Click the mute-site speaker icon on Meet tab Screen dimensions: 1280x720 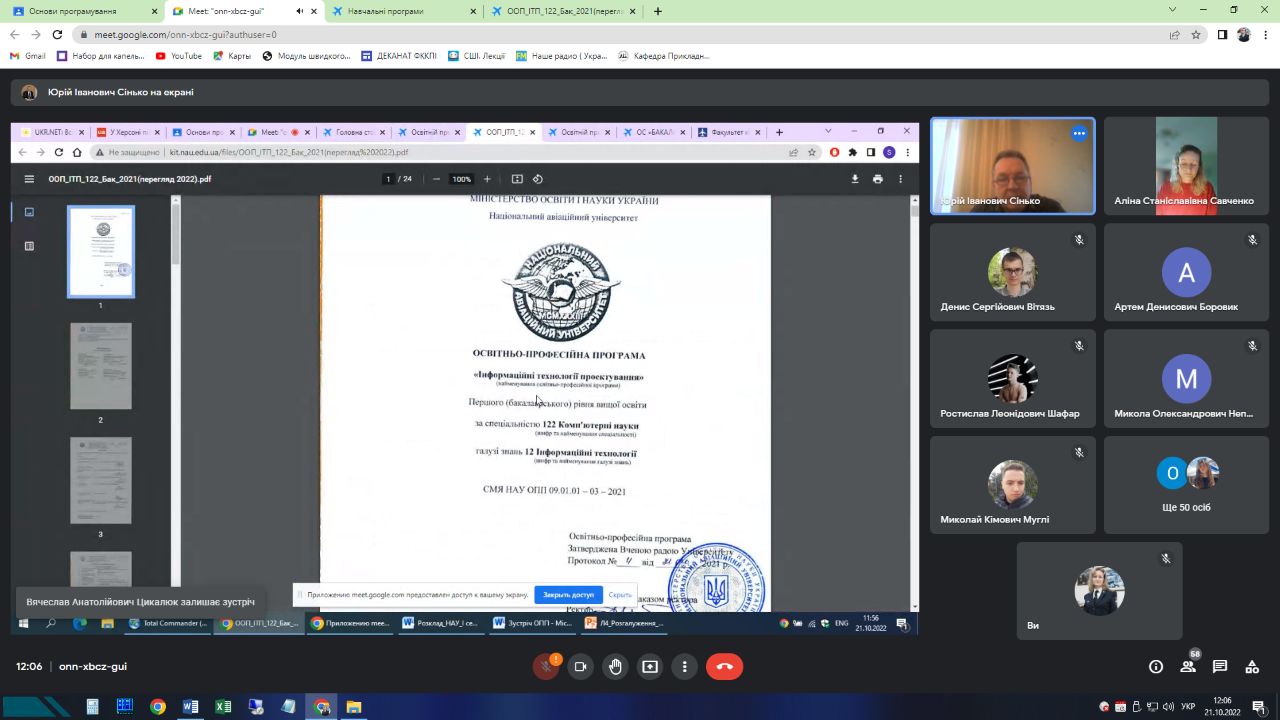pos(300,11)
